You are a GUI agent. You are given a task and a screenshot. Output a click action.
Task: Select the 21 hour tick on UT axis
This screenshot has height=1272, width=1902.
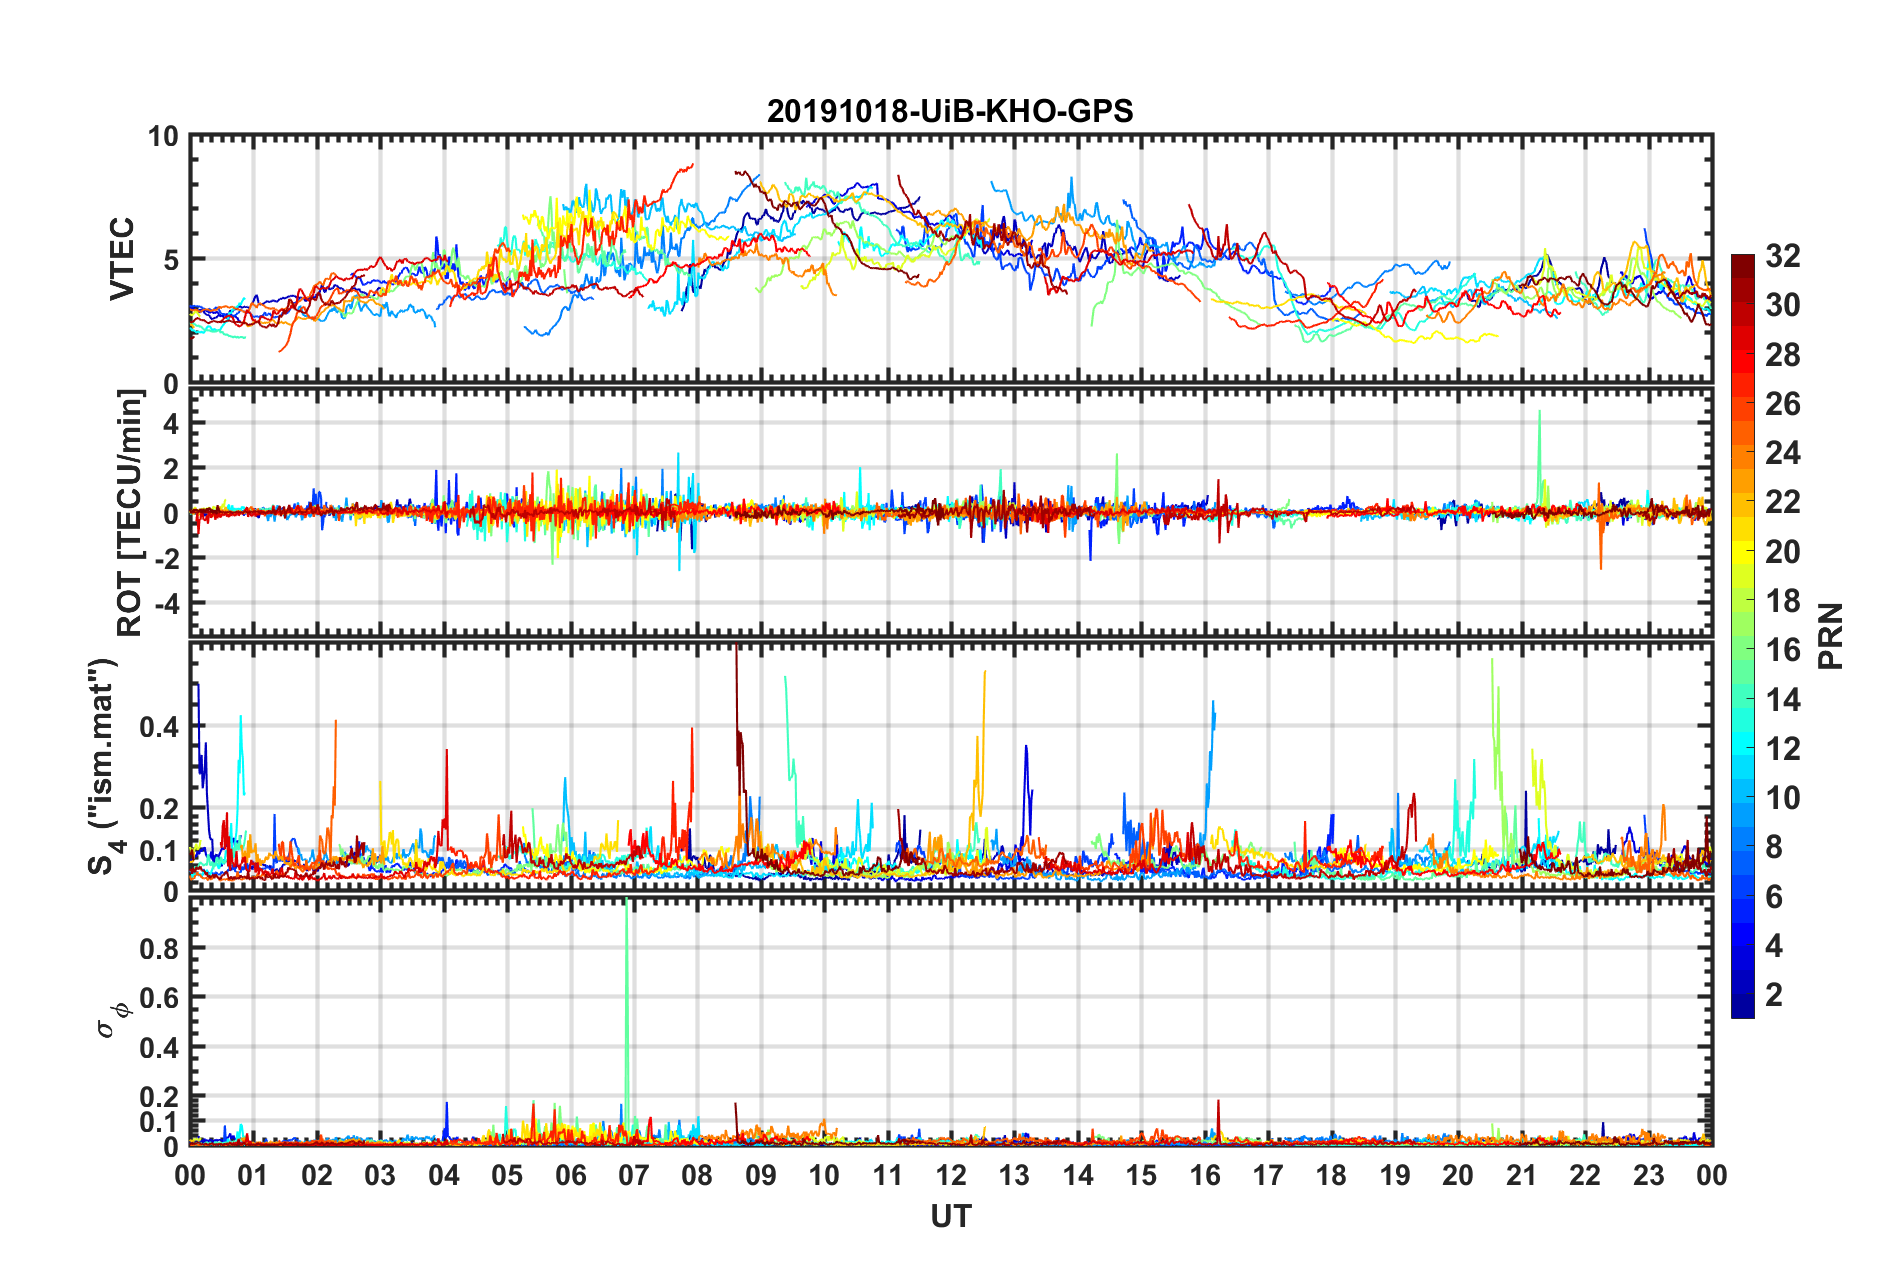click(x=1522, y=1174)
